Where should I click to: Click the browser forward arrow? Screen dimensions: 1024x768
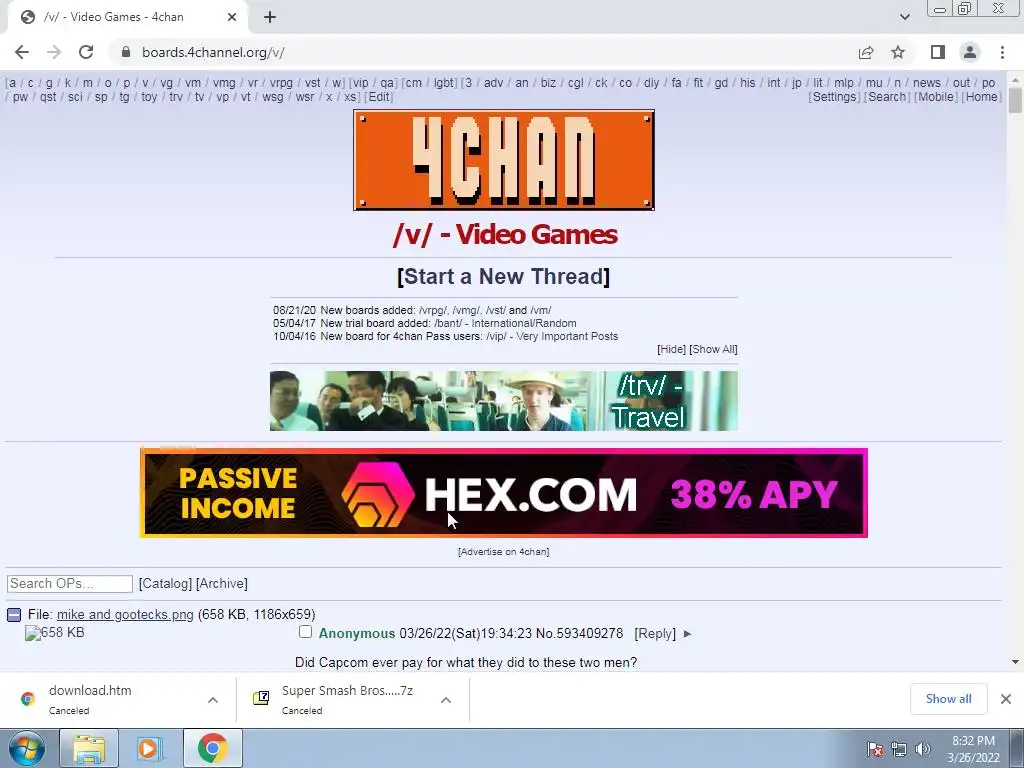click(54, 52)
